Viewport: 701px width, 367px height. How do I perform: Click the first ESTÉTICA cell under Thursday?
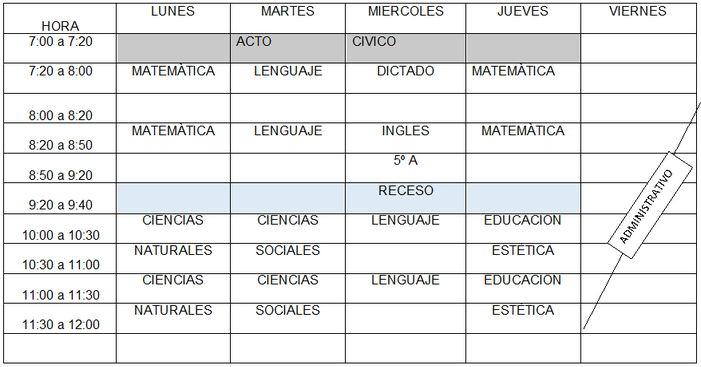pos(523,258)
